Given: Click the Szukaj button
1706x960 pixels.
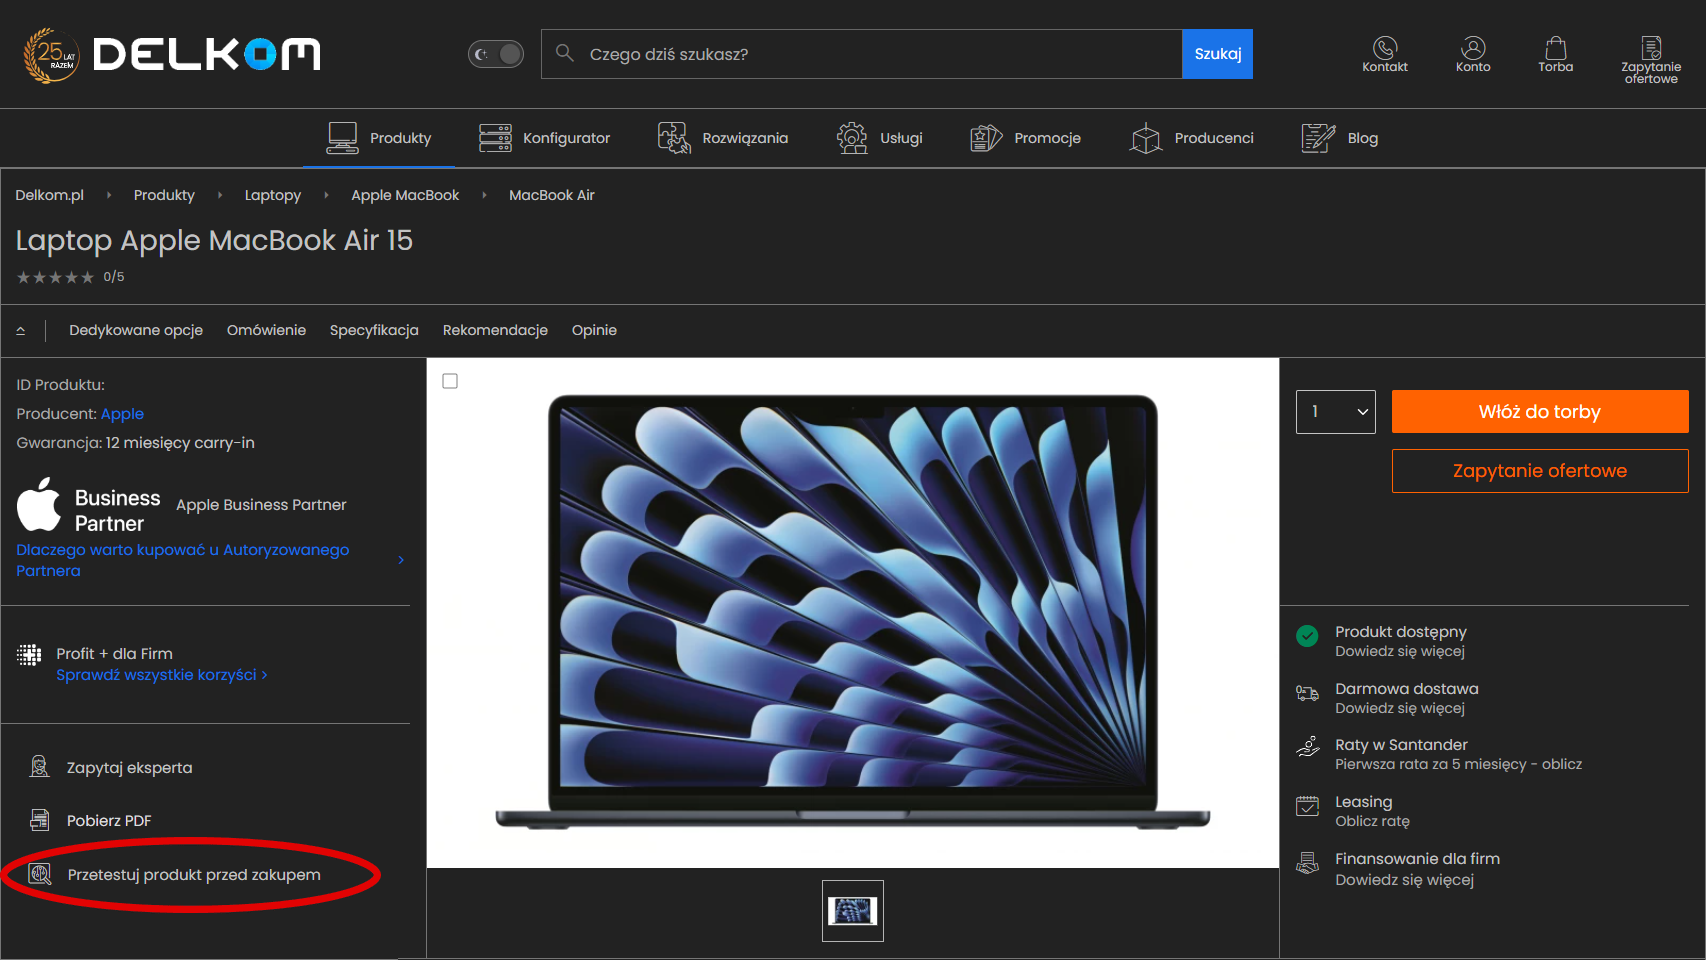Looking at the screenshot, I should 1218,54.
